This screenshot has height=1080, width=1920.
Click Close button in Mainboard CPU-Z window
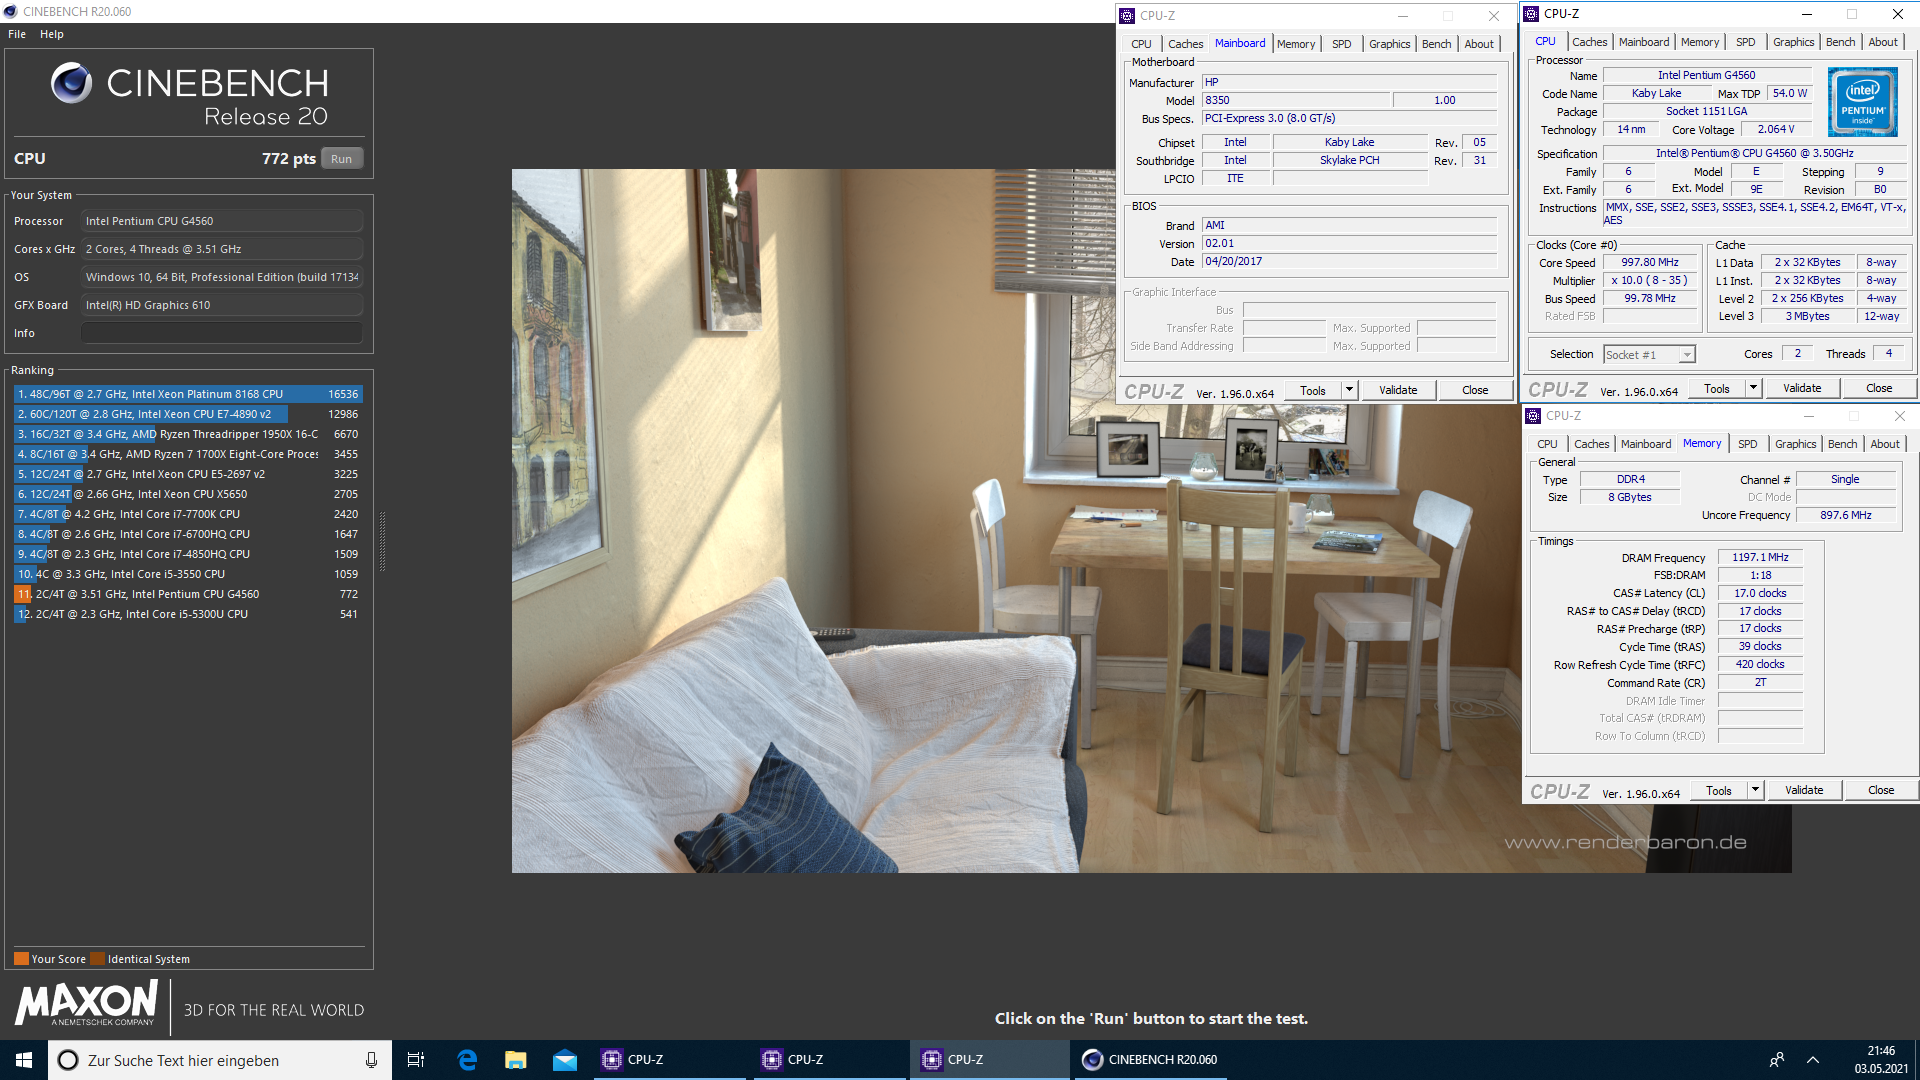[1475, 390]
